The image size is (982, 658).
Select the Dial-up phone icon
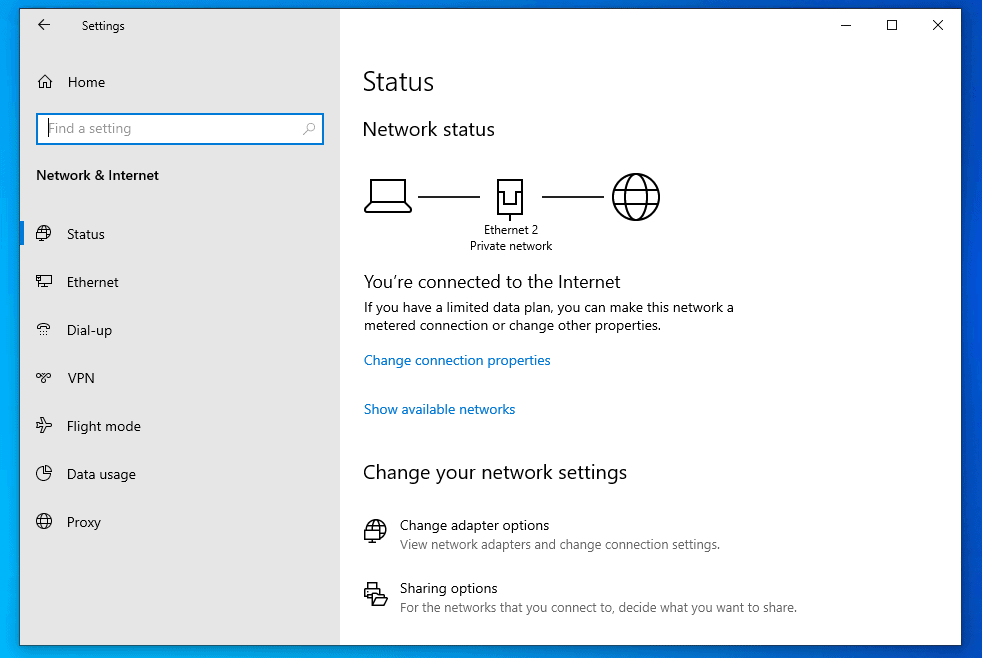pos(44,330)
